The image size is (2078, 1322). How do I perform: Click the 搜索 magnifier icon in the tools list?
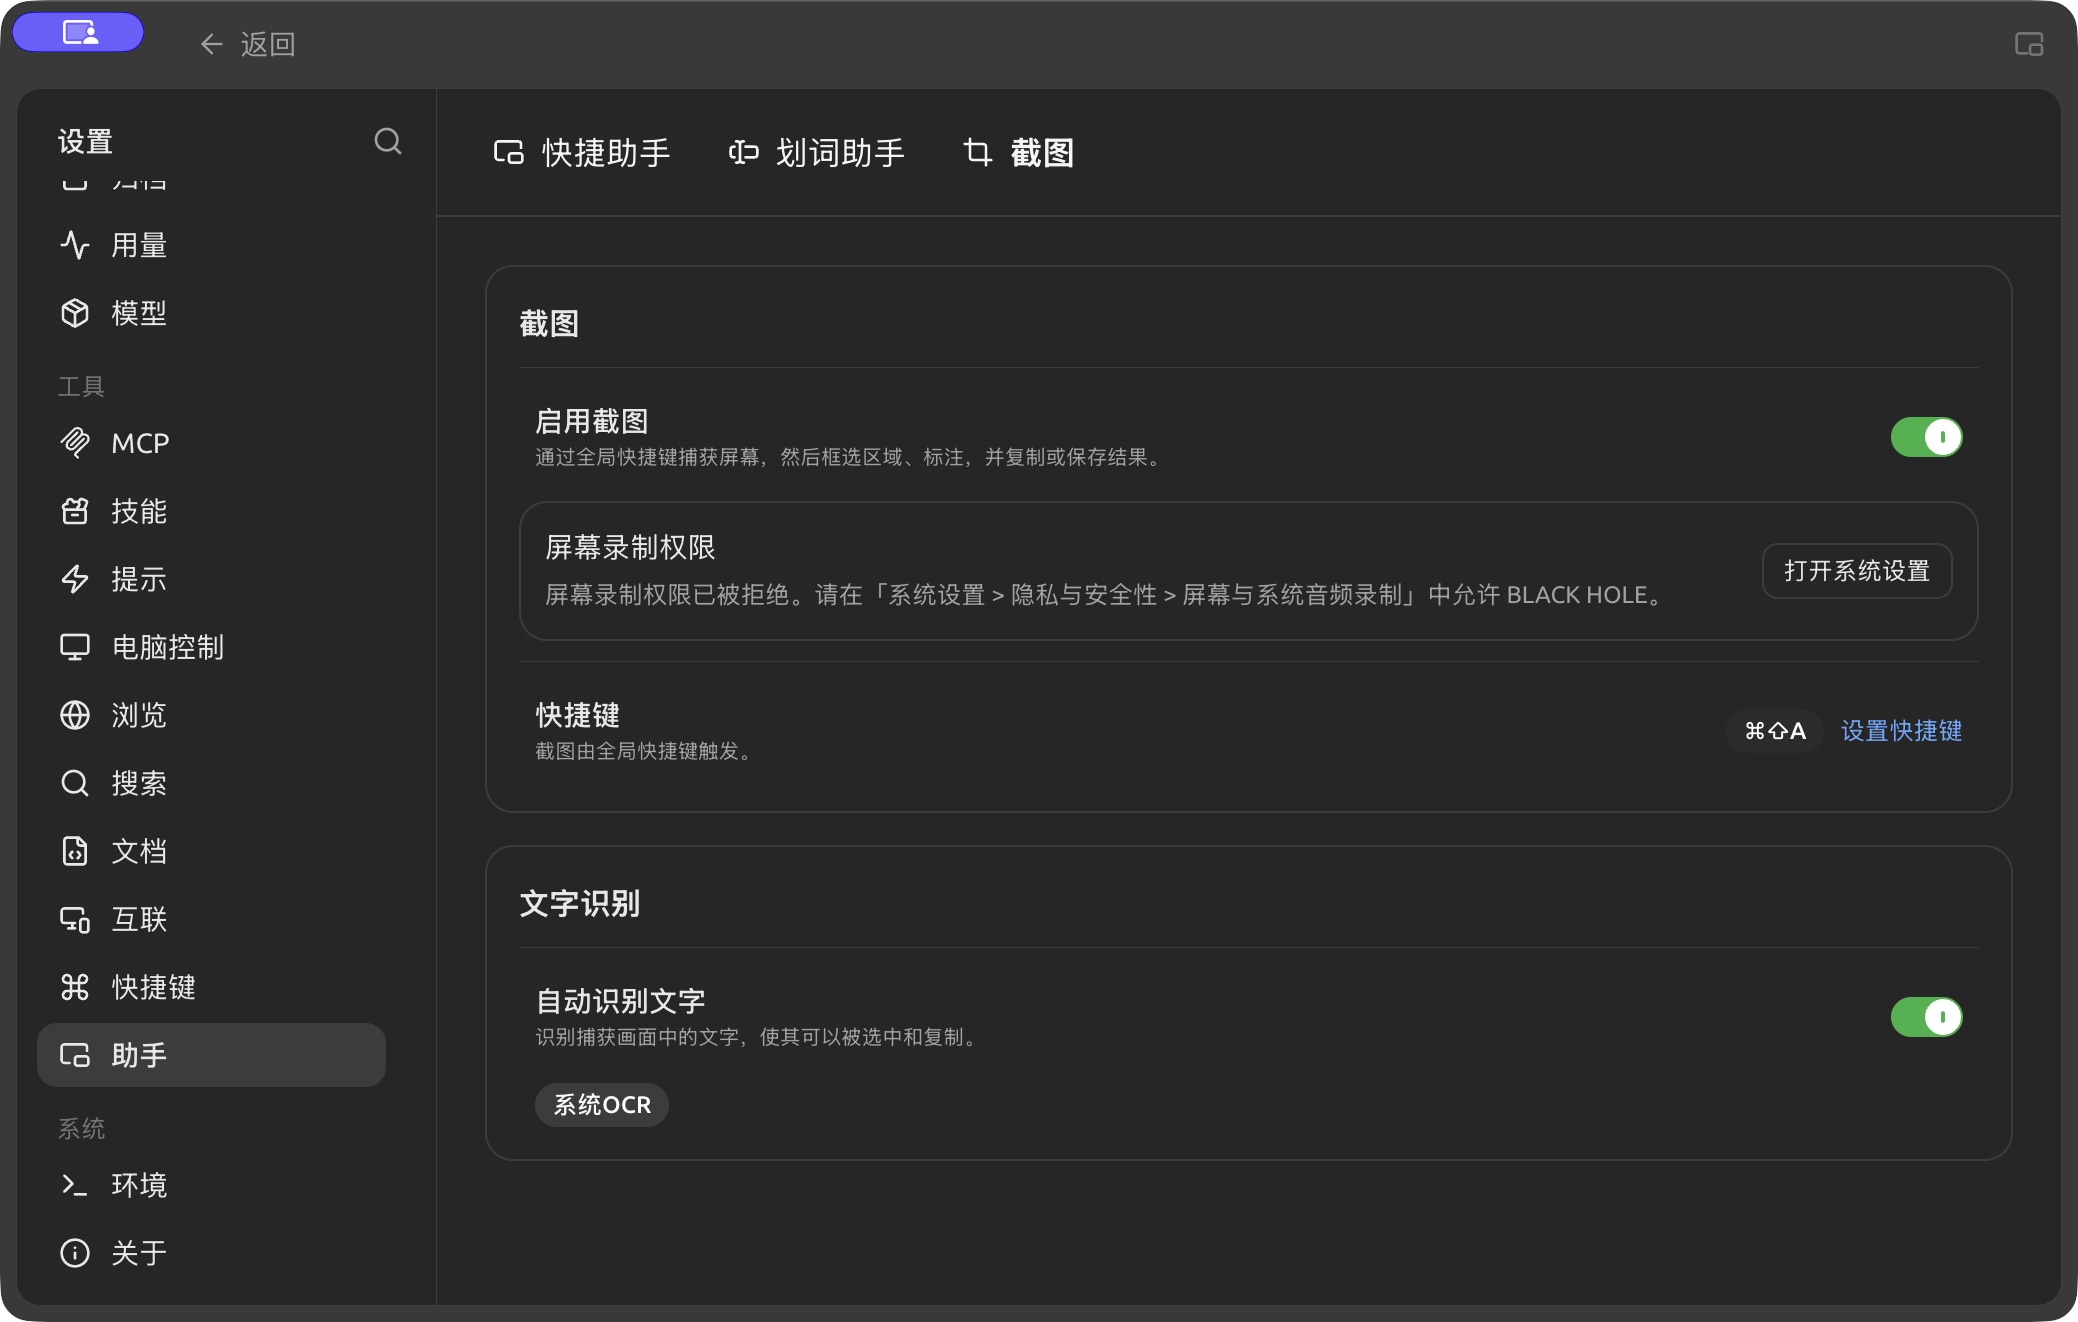coord(75,783)
